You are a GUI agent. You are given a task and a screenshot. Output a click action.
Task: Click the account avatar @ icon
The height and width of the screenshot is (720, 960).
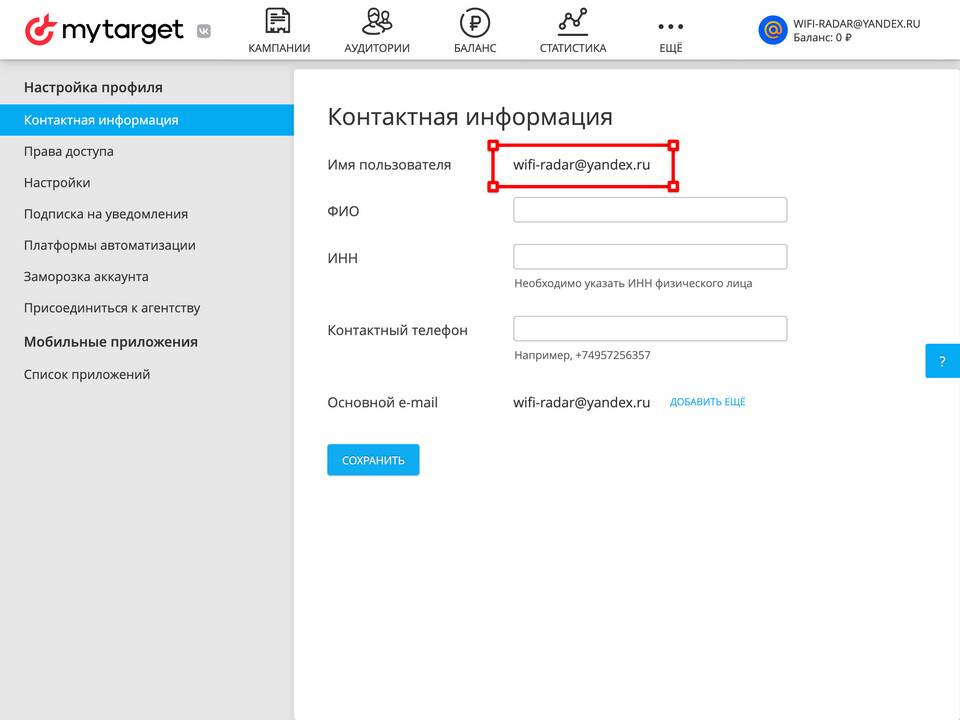pos(773,30)
